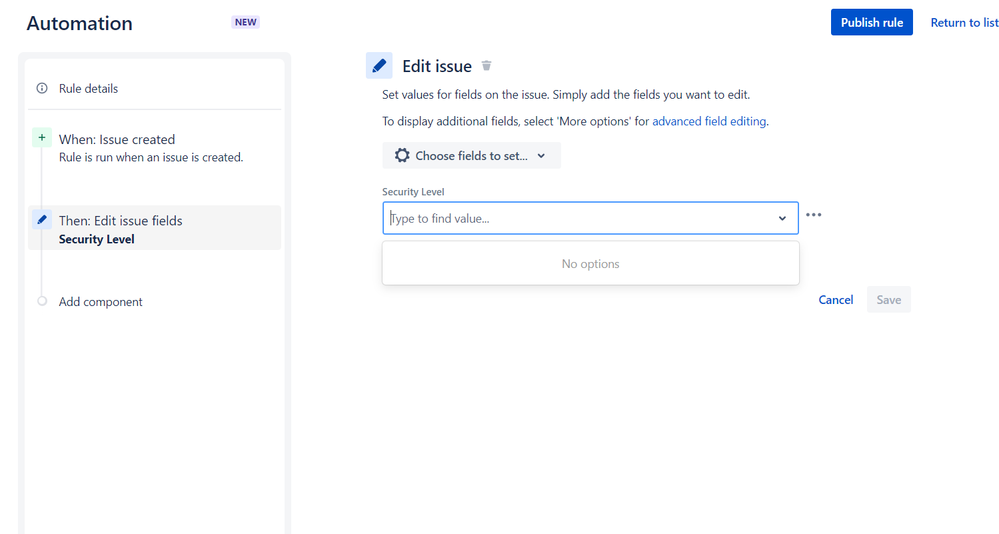Click the green plus trigger icon
Viewport: 999px width, 534px height.
click(x=42, y=138)
